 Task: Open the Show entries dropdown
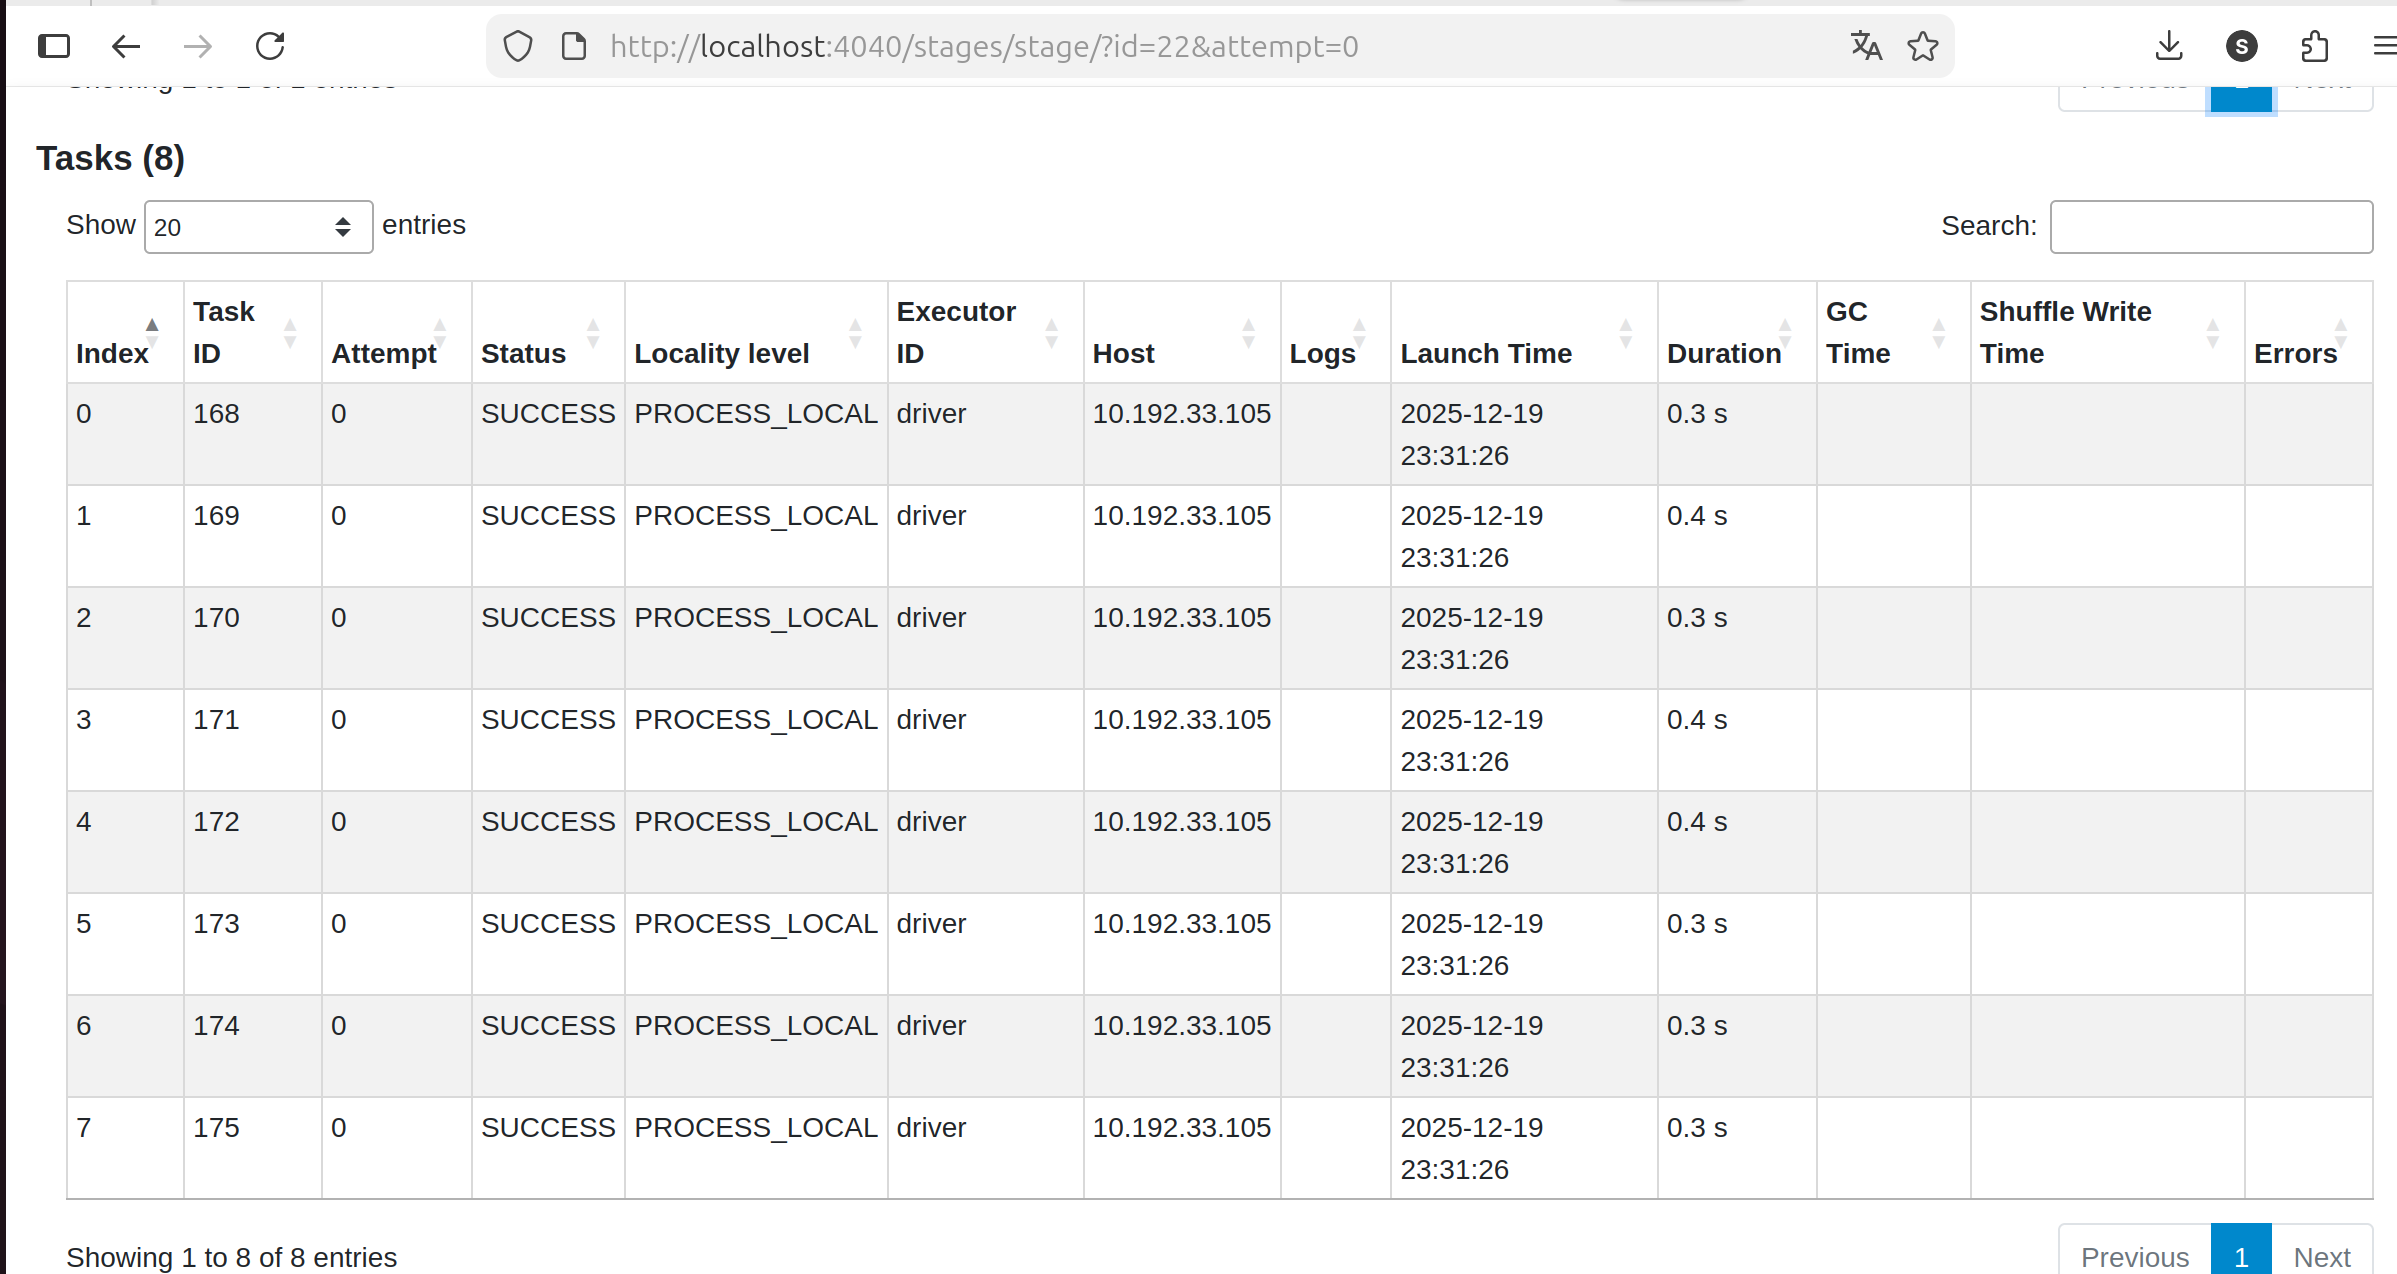258,227
